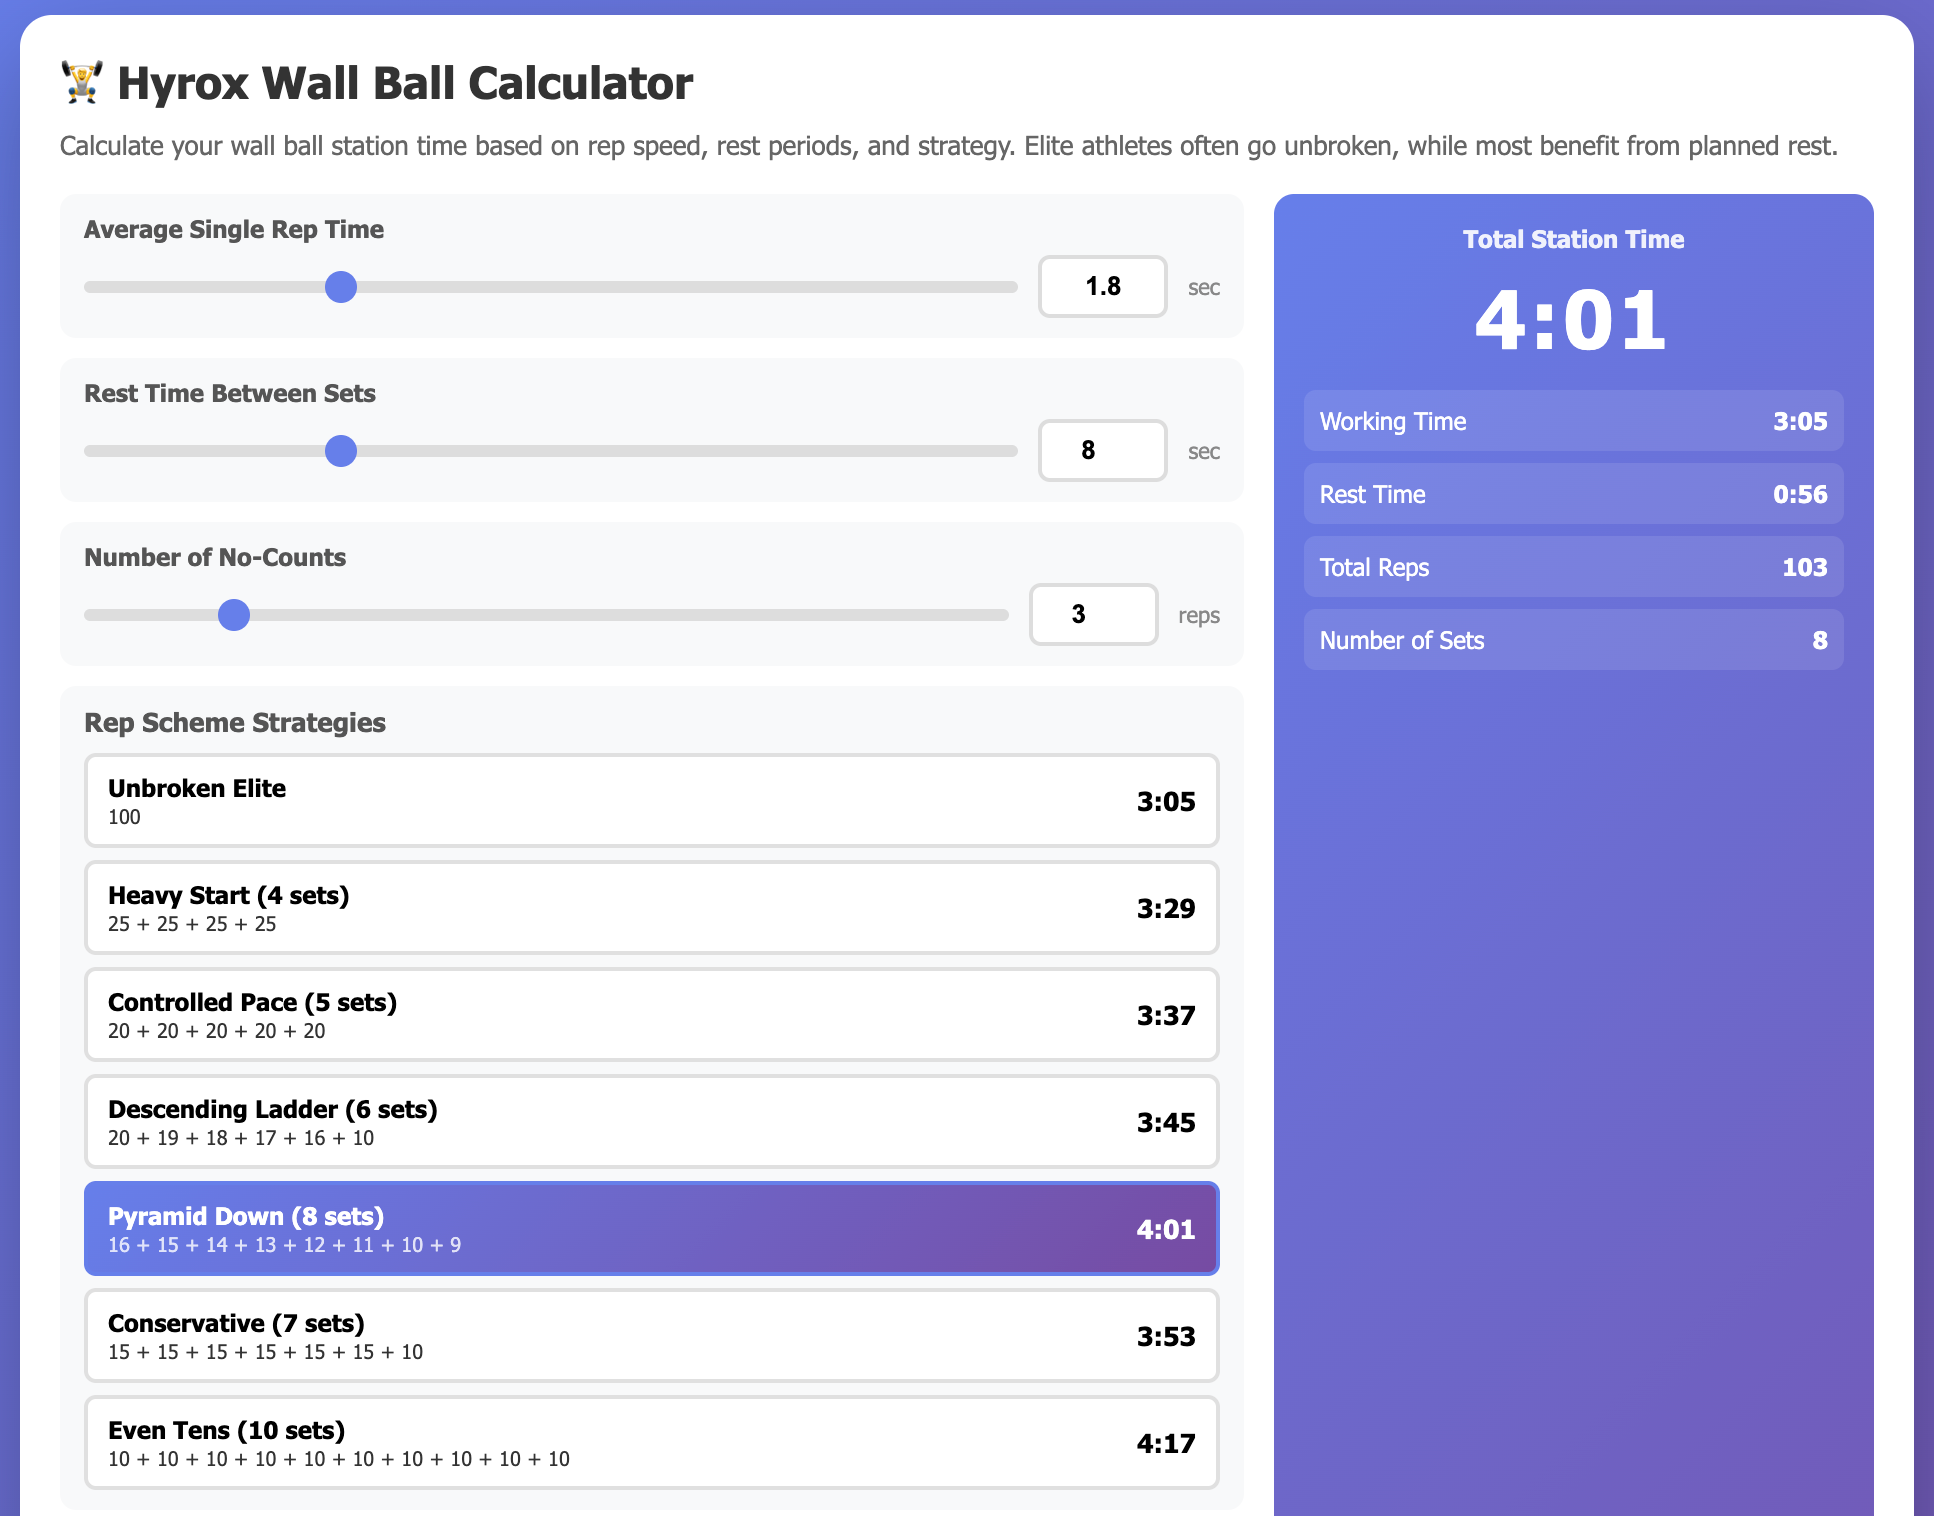Select the Pyramid Down (8 sets) strategy
The height and width of the screenshot is (1516, 1934).
[652, 1228]
